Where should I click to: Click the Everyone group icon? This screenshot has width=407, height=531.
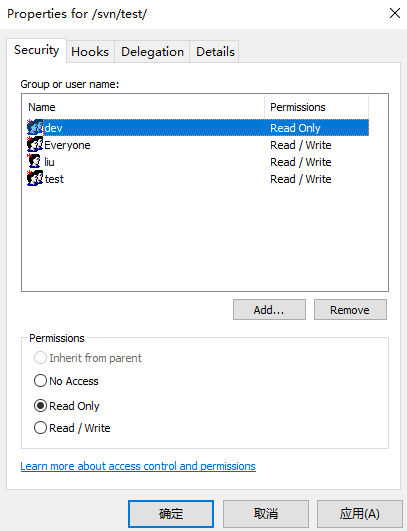35,145
